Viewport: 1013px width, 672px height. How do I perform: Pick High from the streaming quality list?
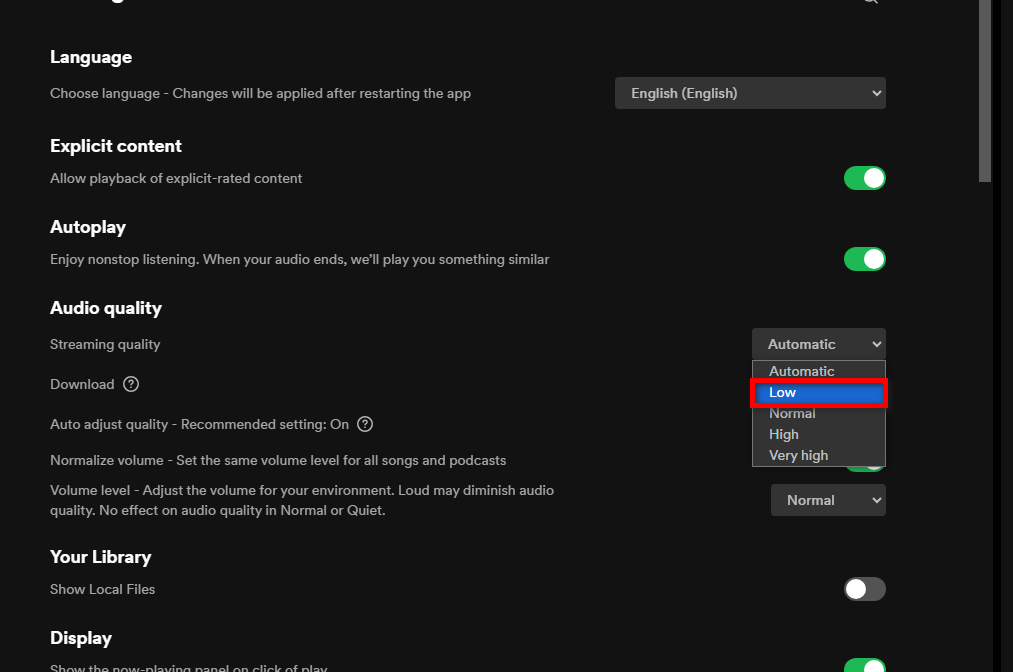[x=784, y=435]
